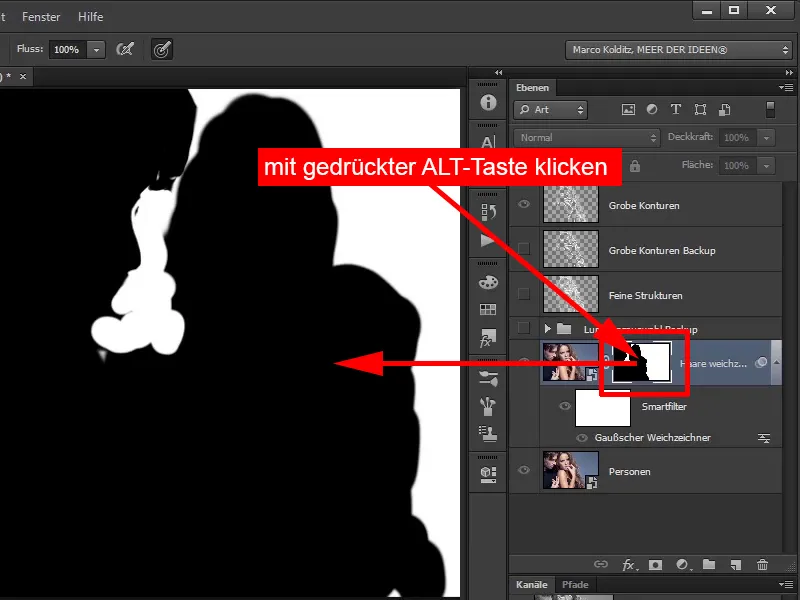Add layer mask using bottom panel icon
The width and height of the screenshot is (800, 600).
655,565
